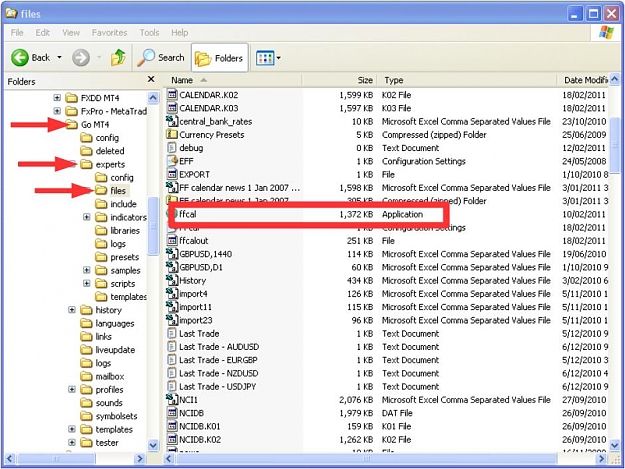Select the Last Trade - EURGBP document icon
The image size is (625, 469).
point(172,360)
